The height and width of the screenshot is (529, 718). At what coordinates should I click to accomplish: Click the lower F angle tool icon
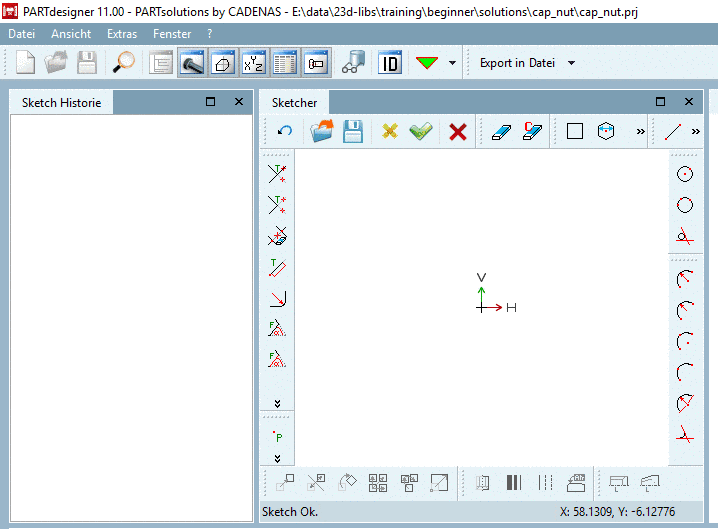277,359
